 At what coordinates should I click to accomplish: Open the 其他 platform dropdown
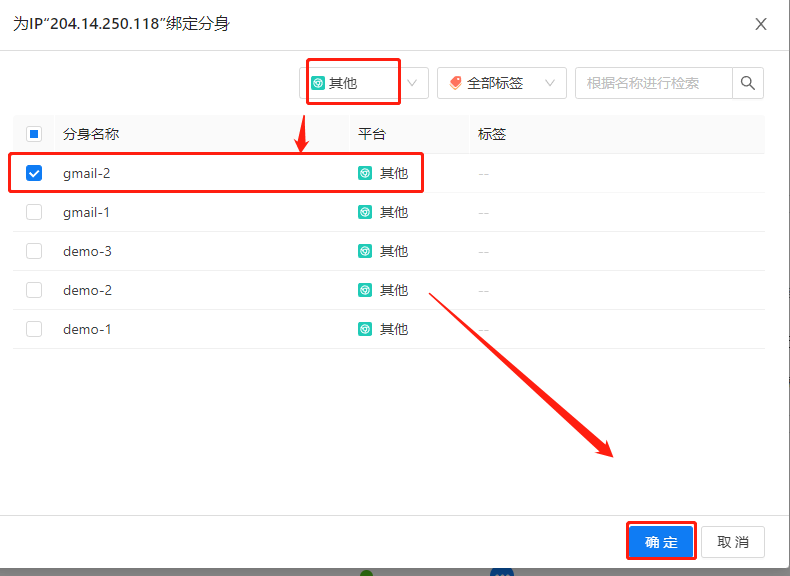coord(365,83)
